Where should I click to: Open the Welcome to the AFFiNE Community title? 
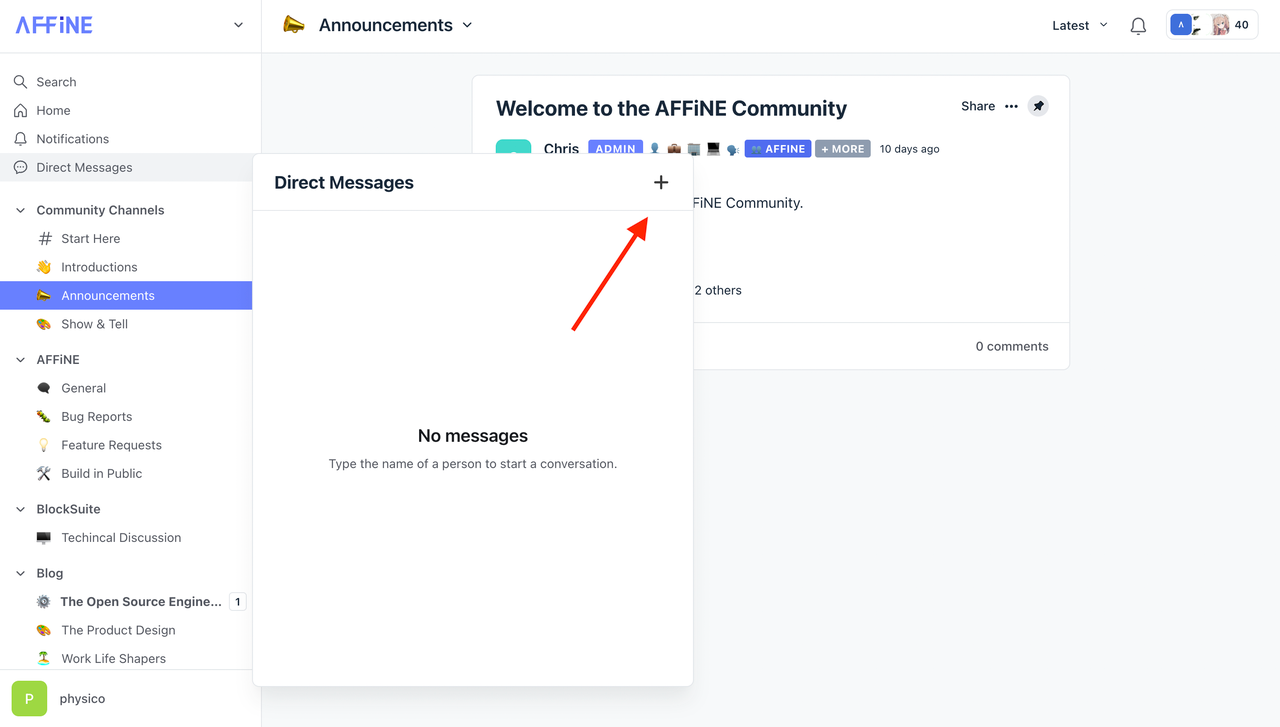click(x=671, y=108)
